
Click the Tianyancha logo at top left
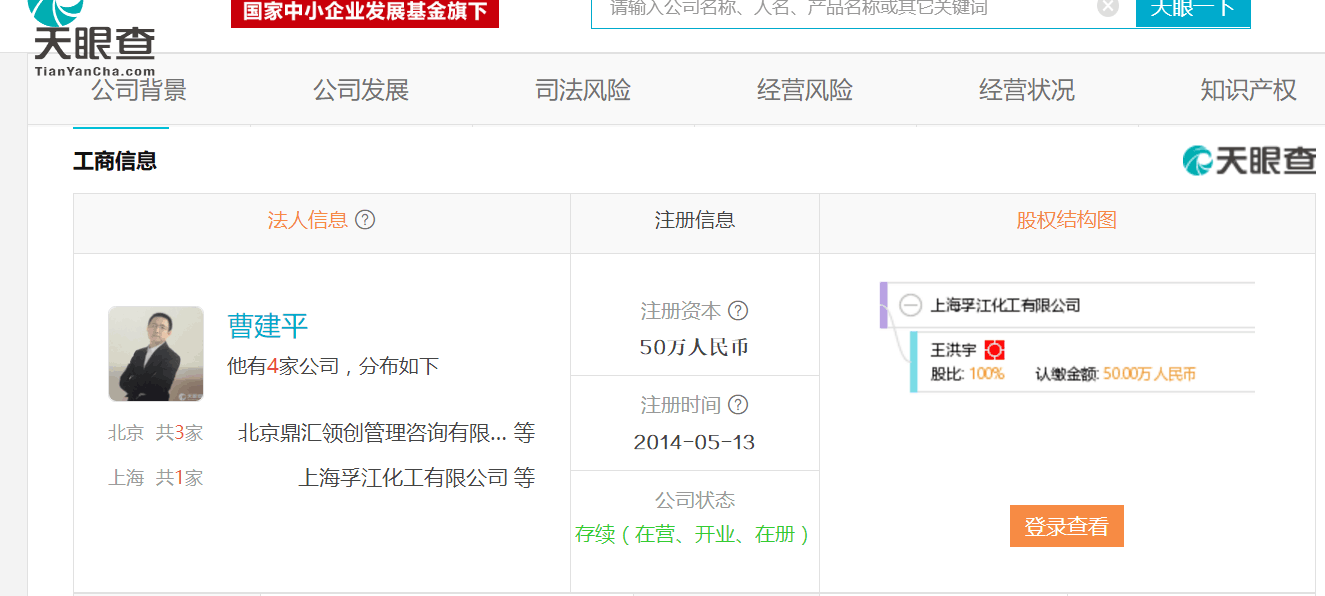pyautogui.click(x=93, y=40)
